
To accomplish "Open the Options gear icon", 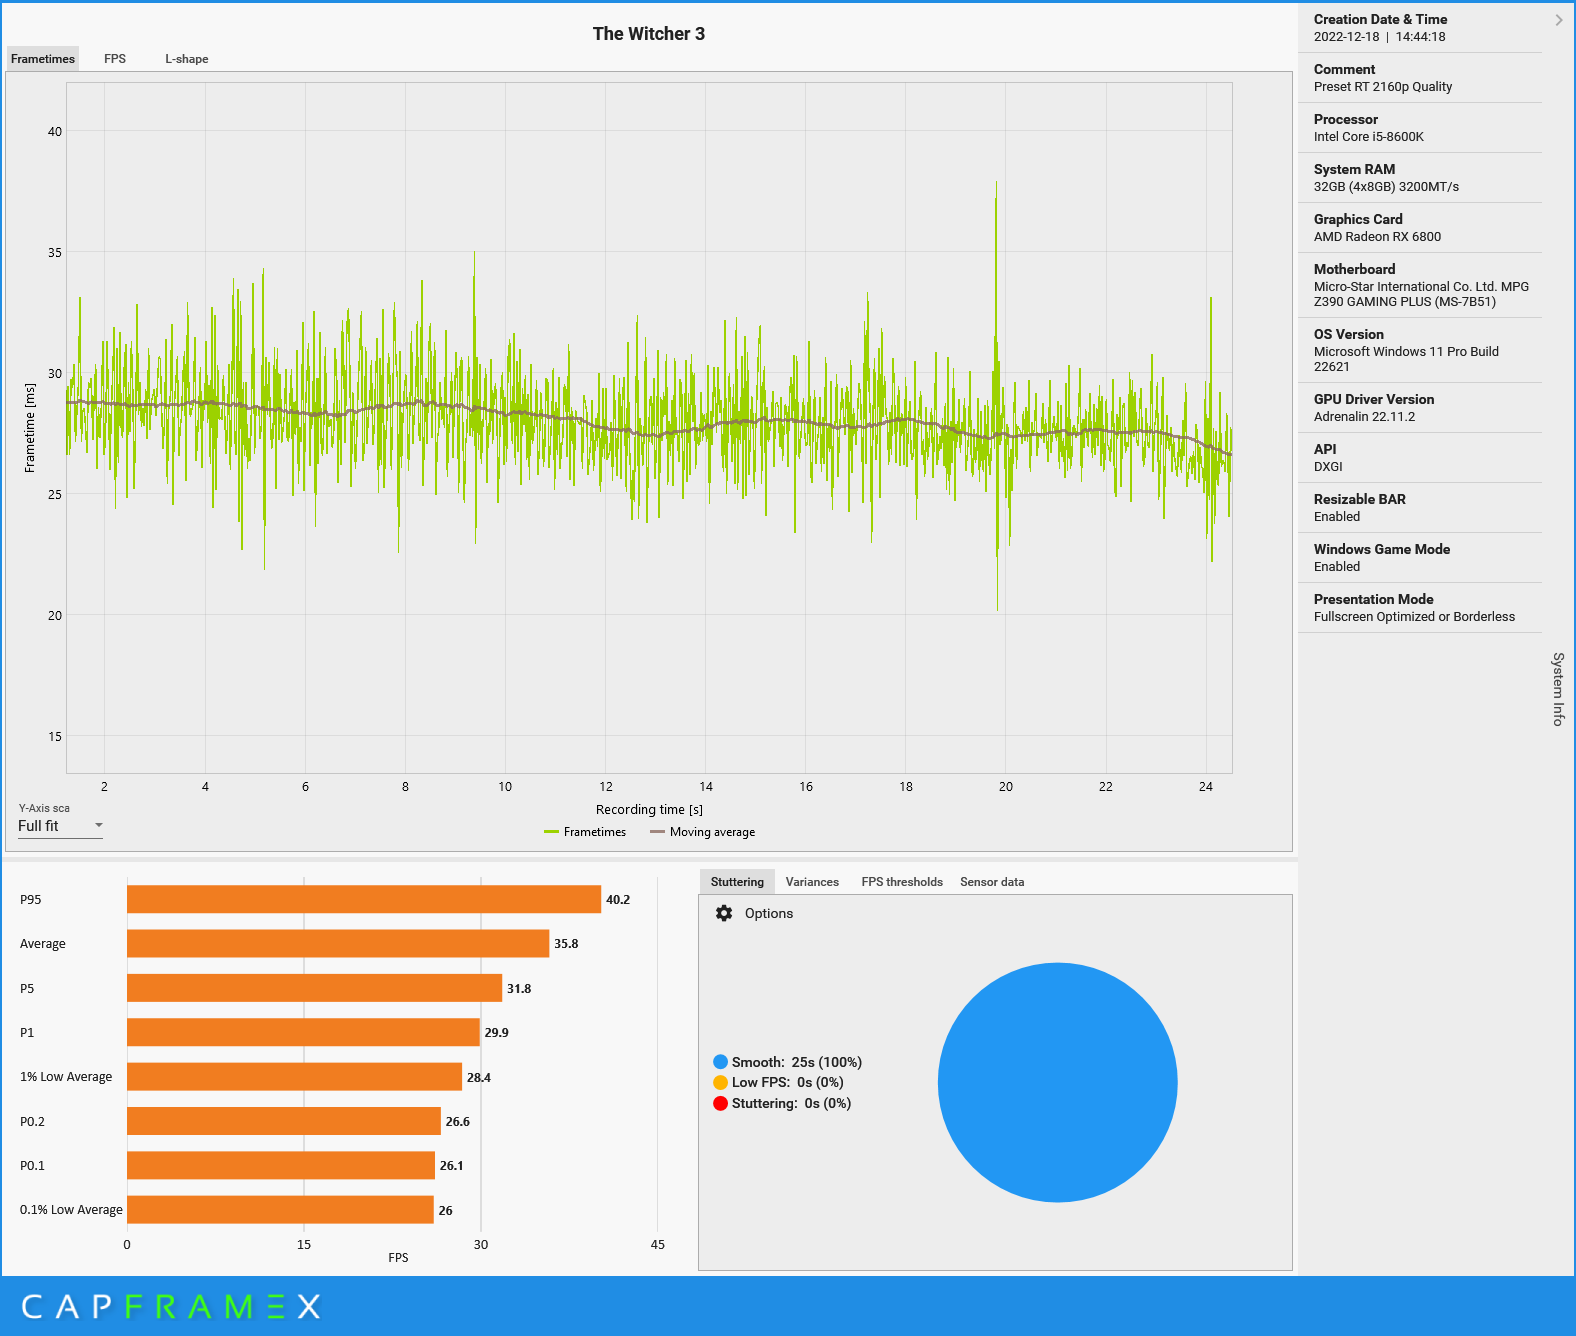I will (724, 913).
